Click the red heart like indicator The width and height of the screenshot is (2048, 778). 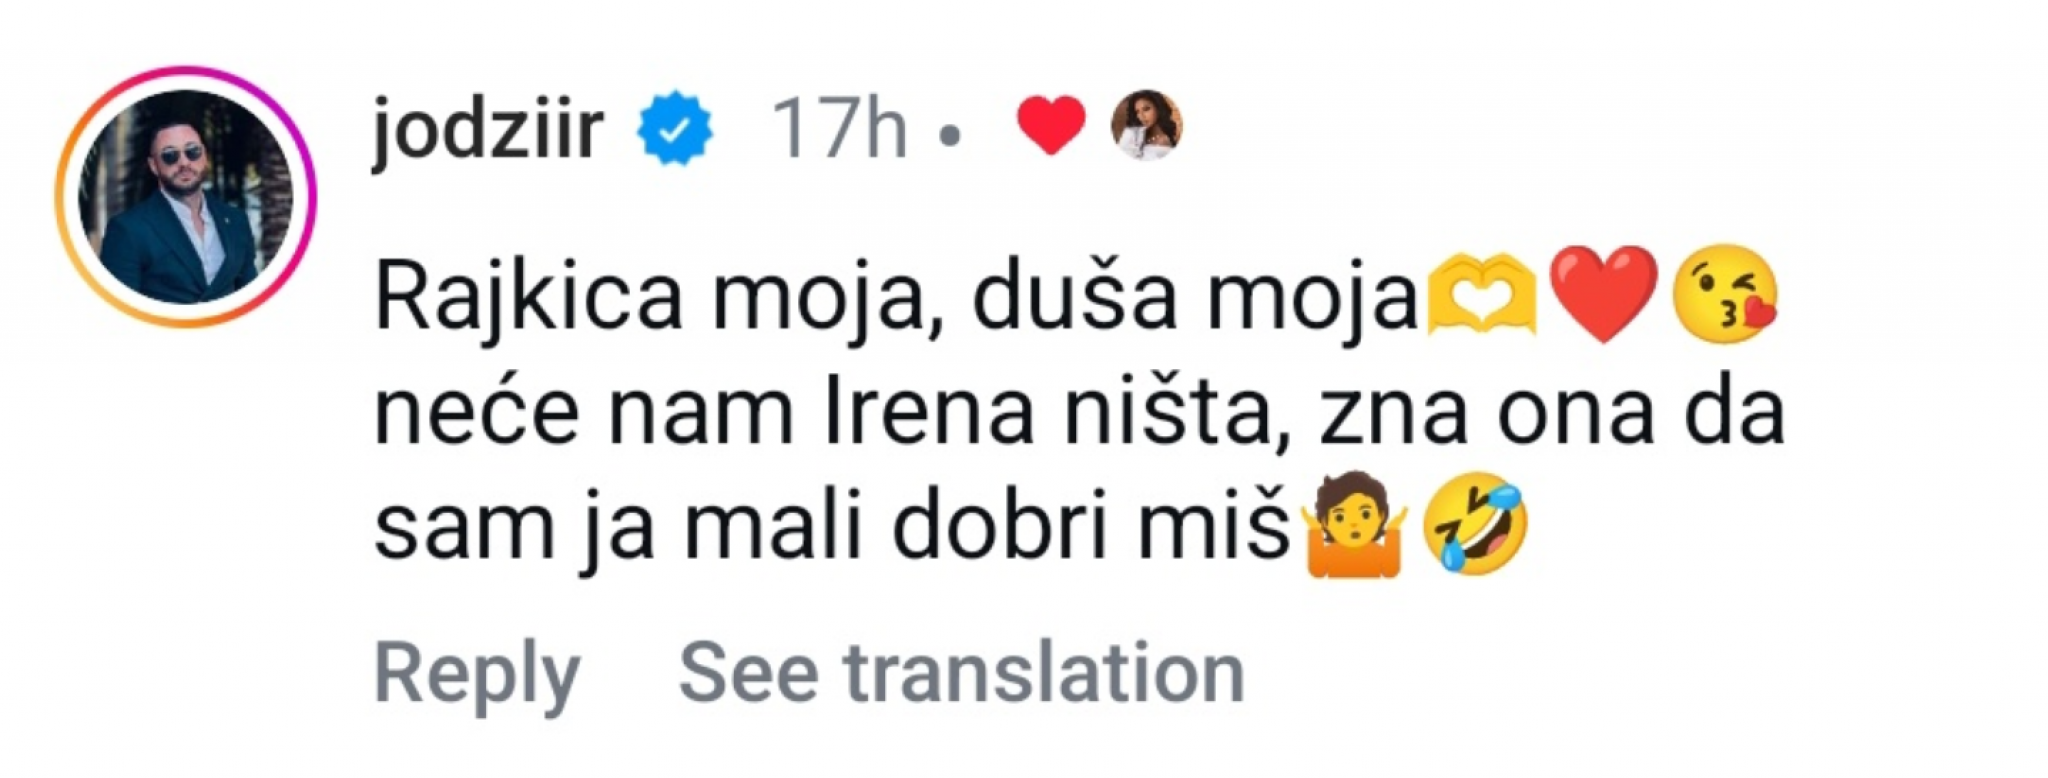click(1050, 127)
